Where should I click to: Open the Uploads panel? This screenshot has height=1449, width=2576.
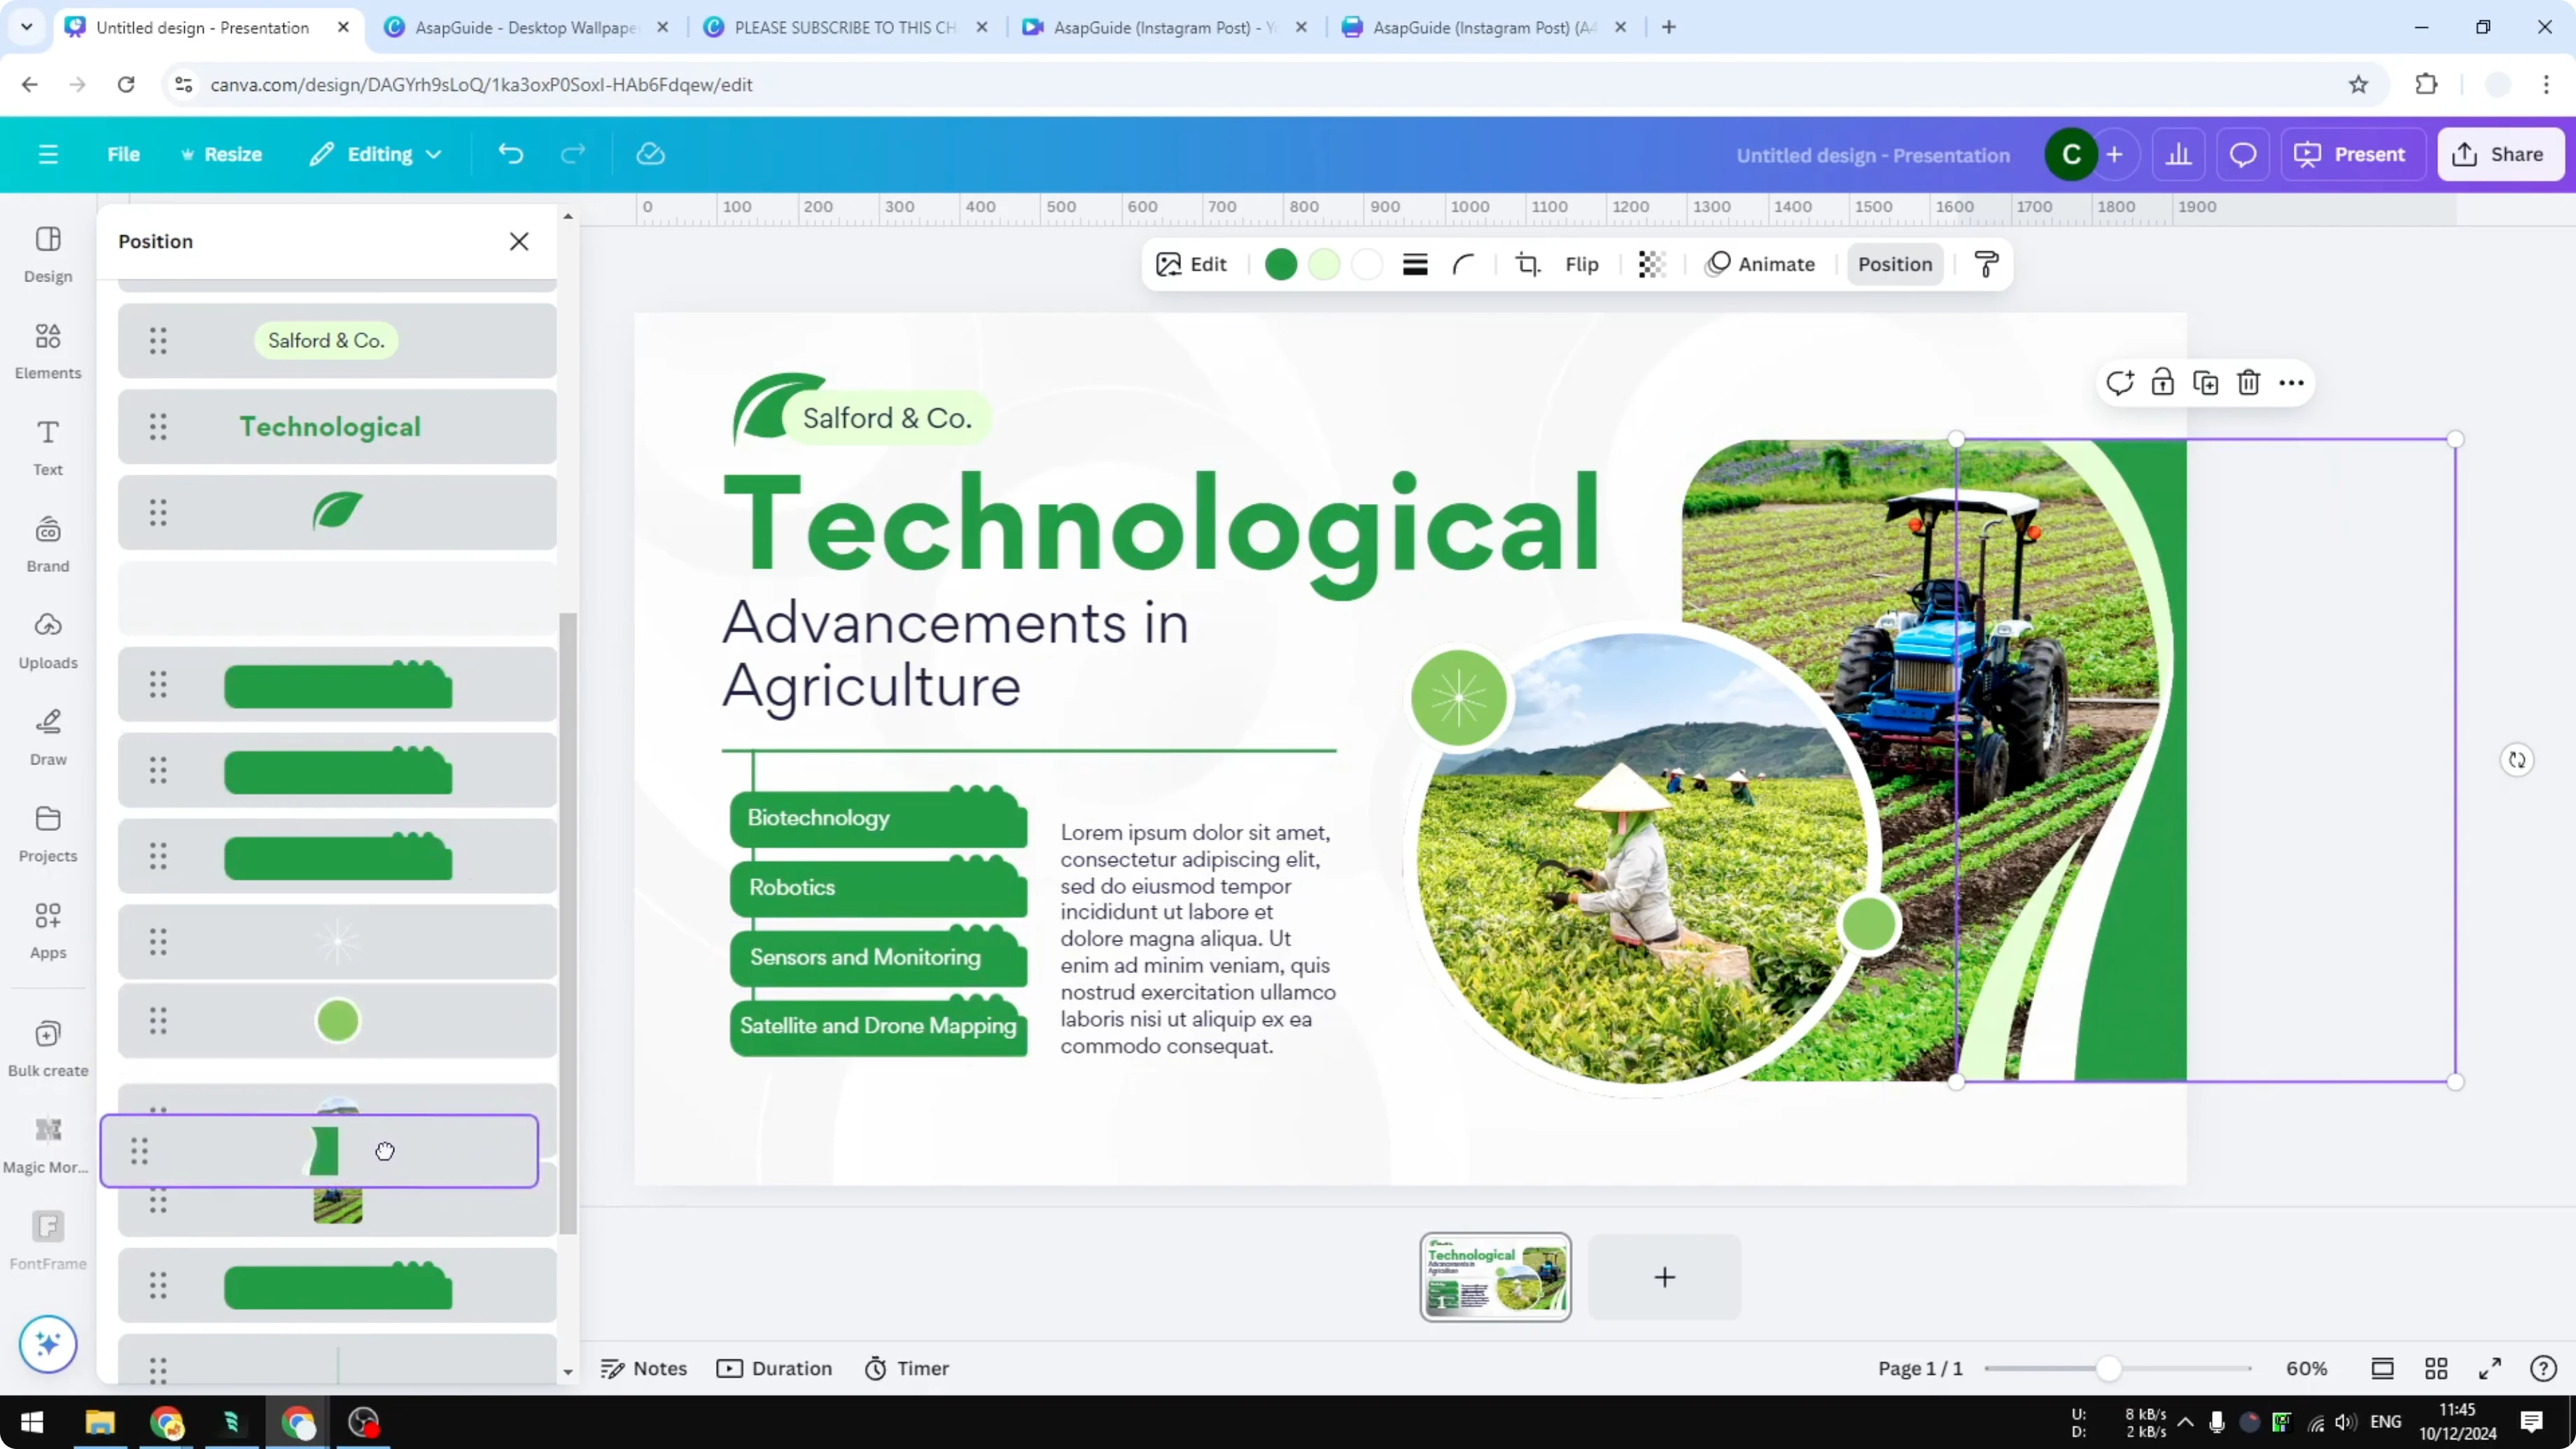coord(47,640)
